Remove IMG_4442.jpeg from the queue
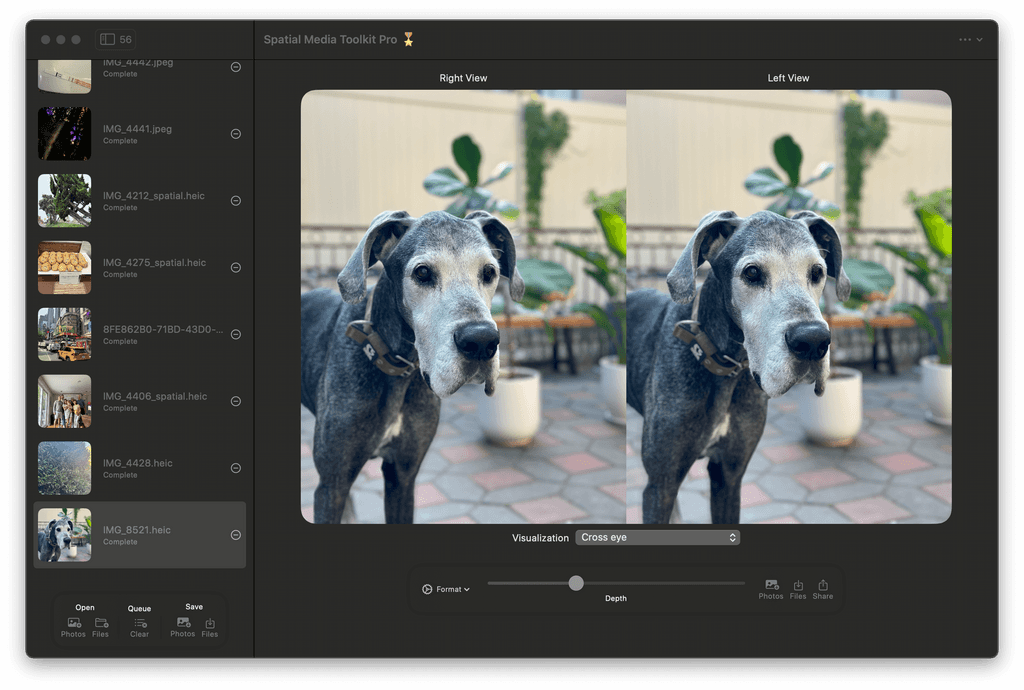 click(x=235, y=66)
